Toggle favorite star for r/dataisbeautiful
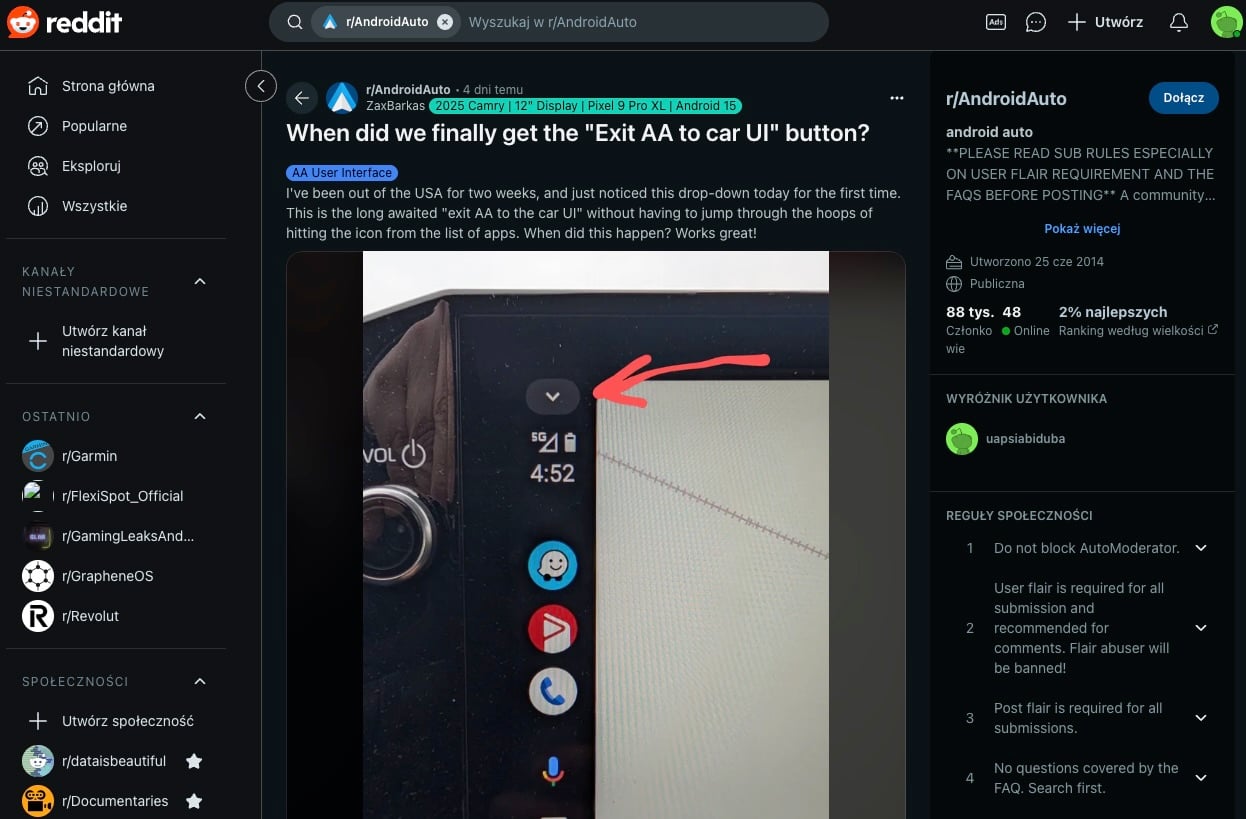 tap(194, 761)
